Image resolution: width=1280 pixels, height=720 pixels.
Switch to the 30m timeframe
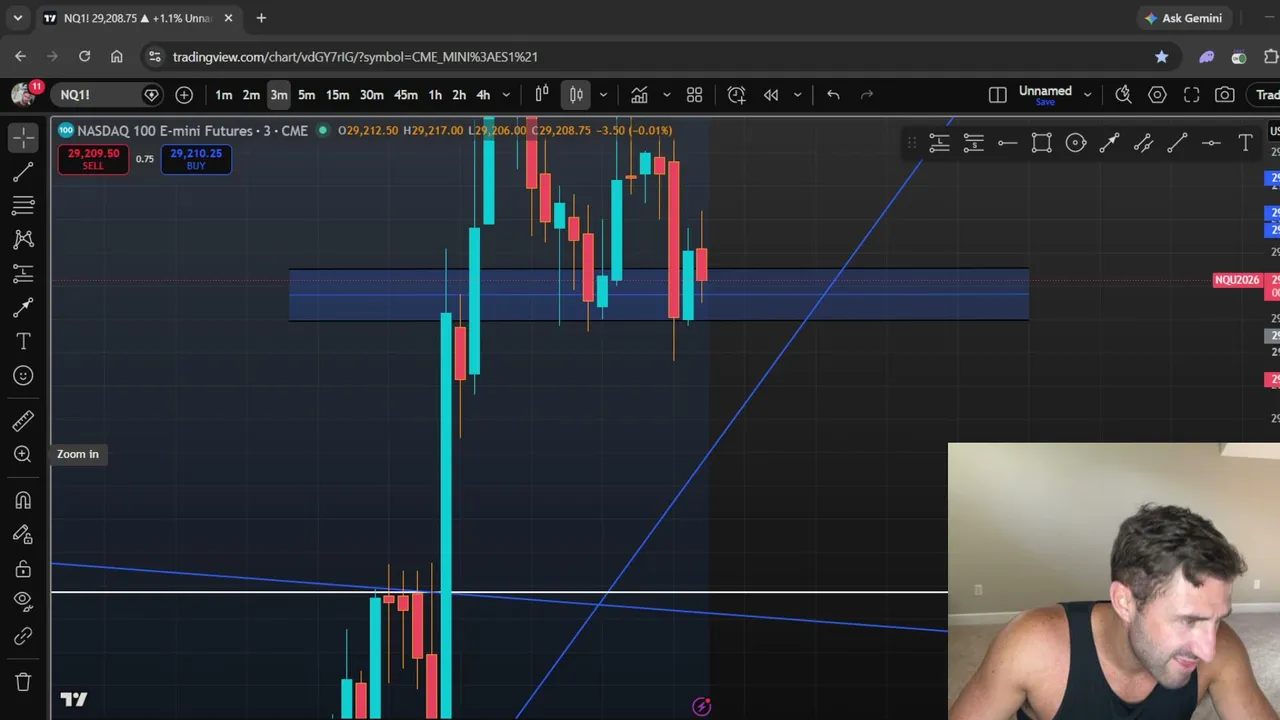click(372, 95)
